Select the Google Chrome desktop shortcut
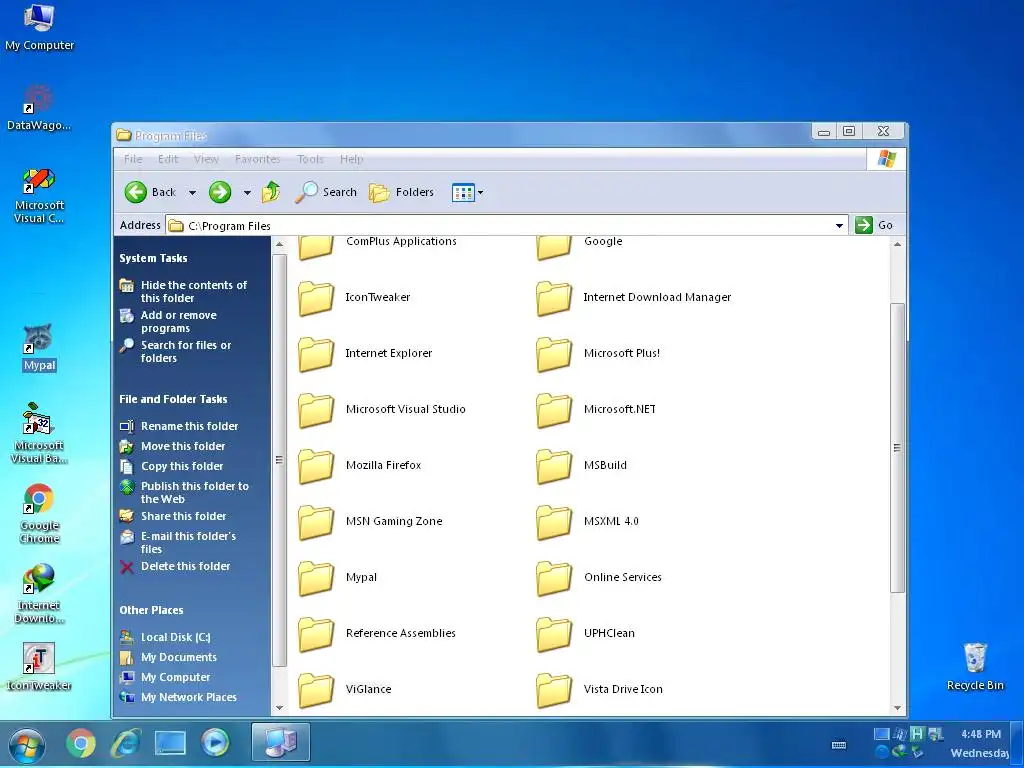Viewport: 1024px width, 768px height. 39,514
